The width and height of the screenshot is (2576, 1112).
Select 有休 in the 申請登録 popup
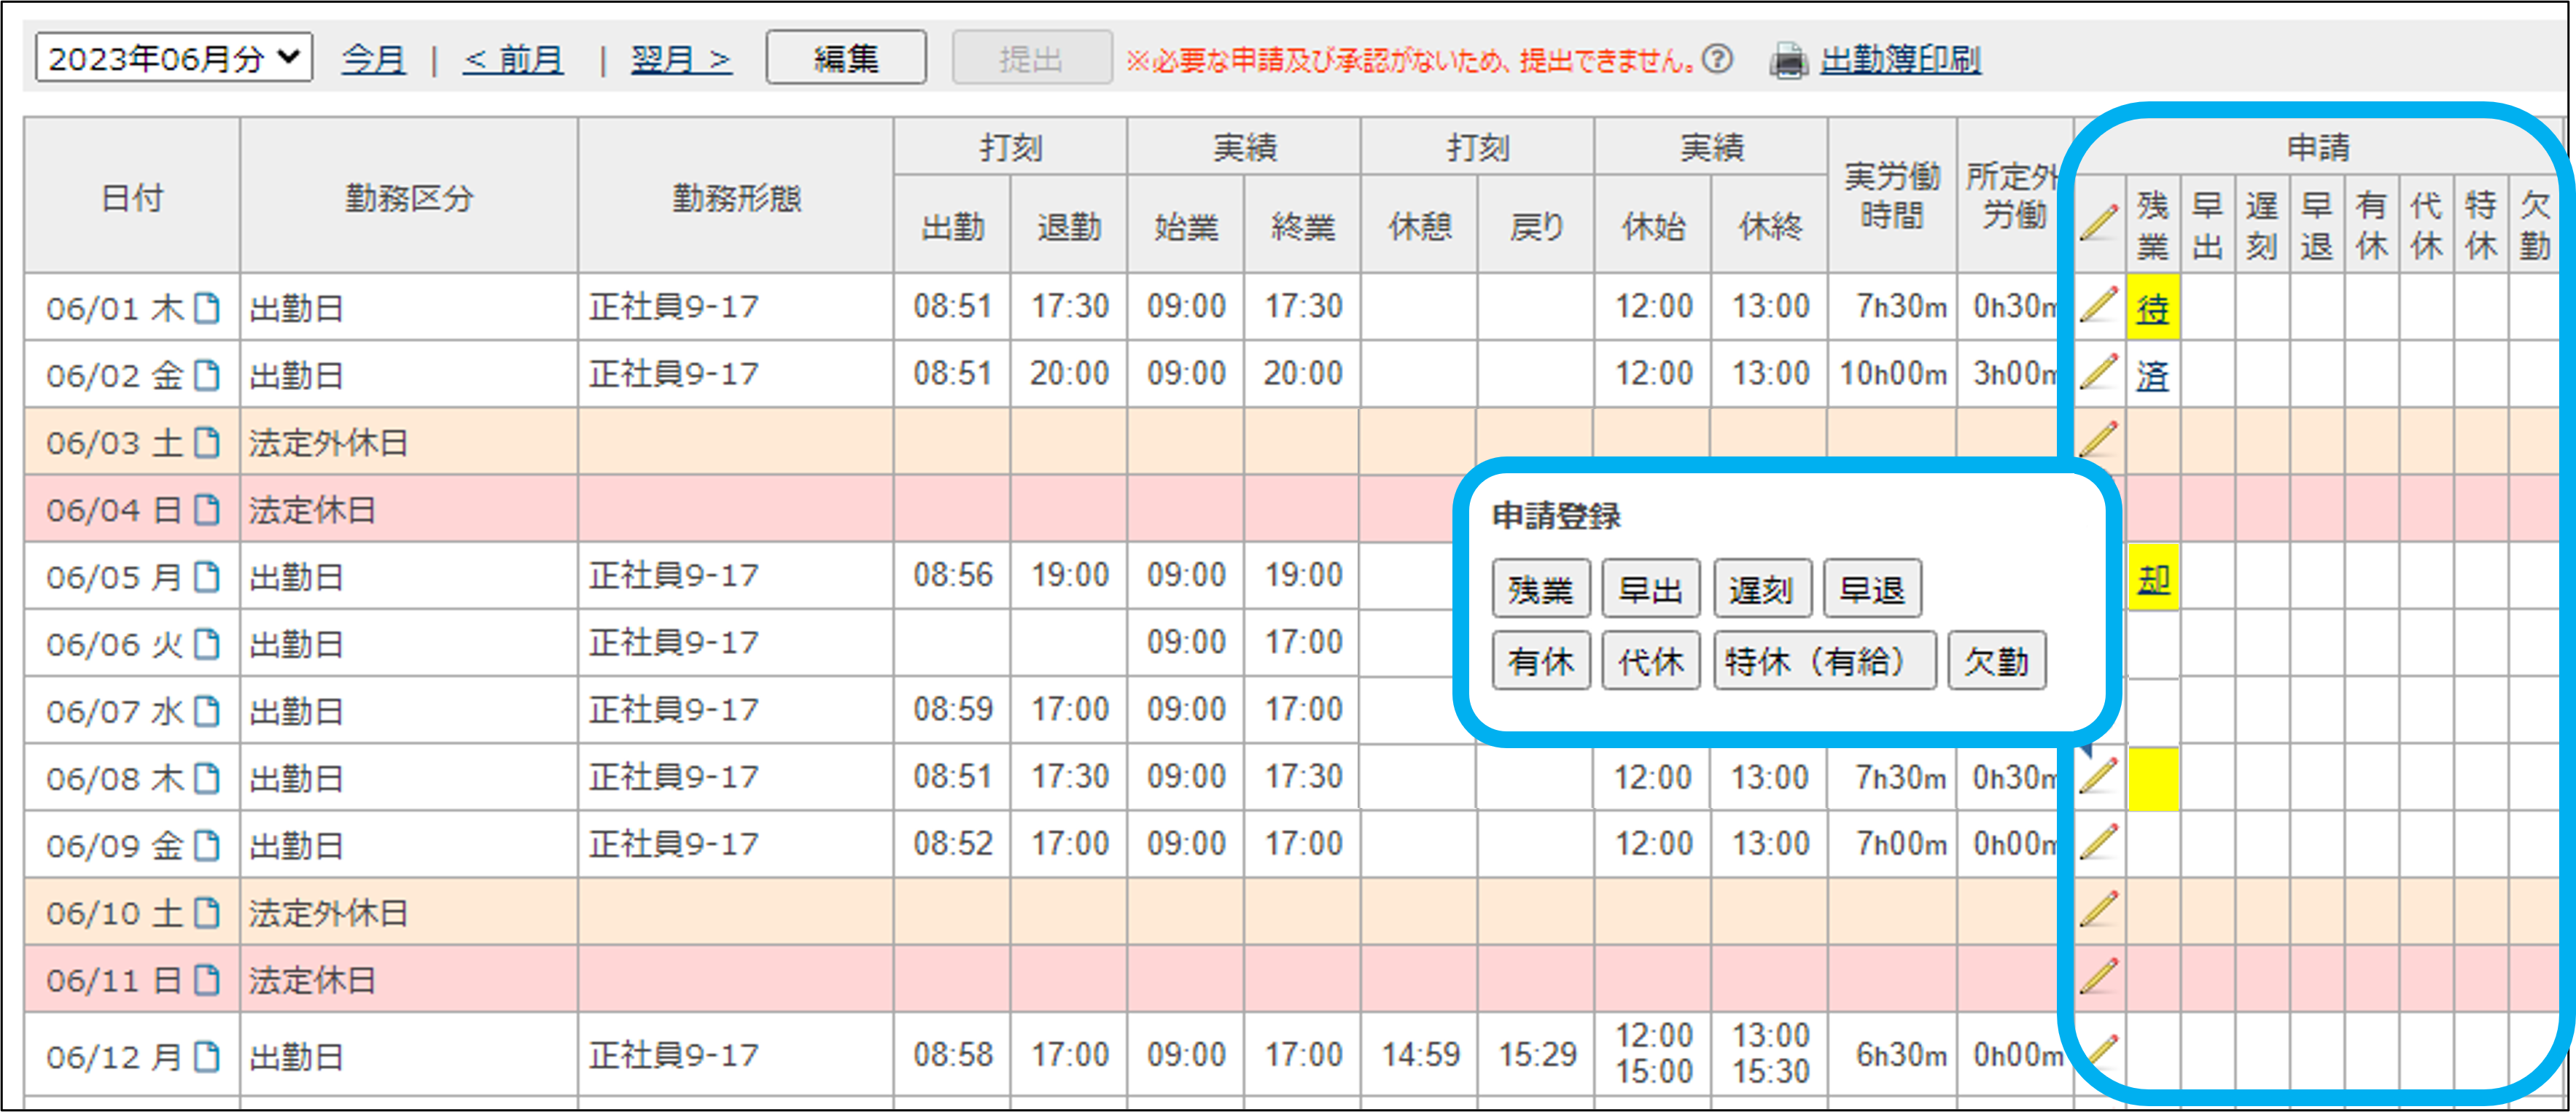[x=1540, y=661]
